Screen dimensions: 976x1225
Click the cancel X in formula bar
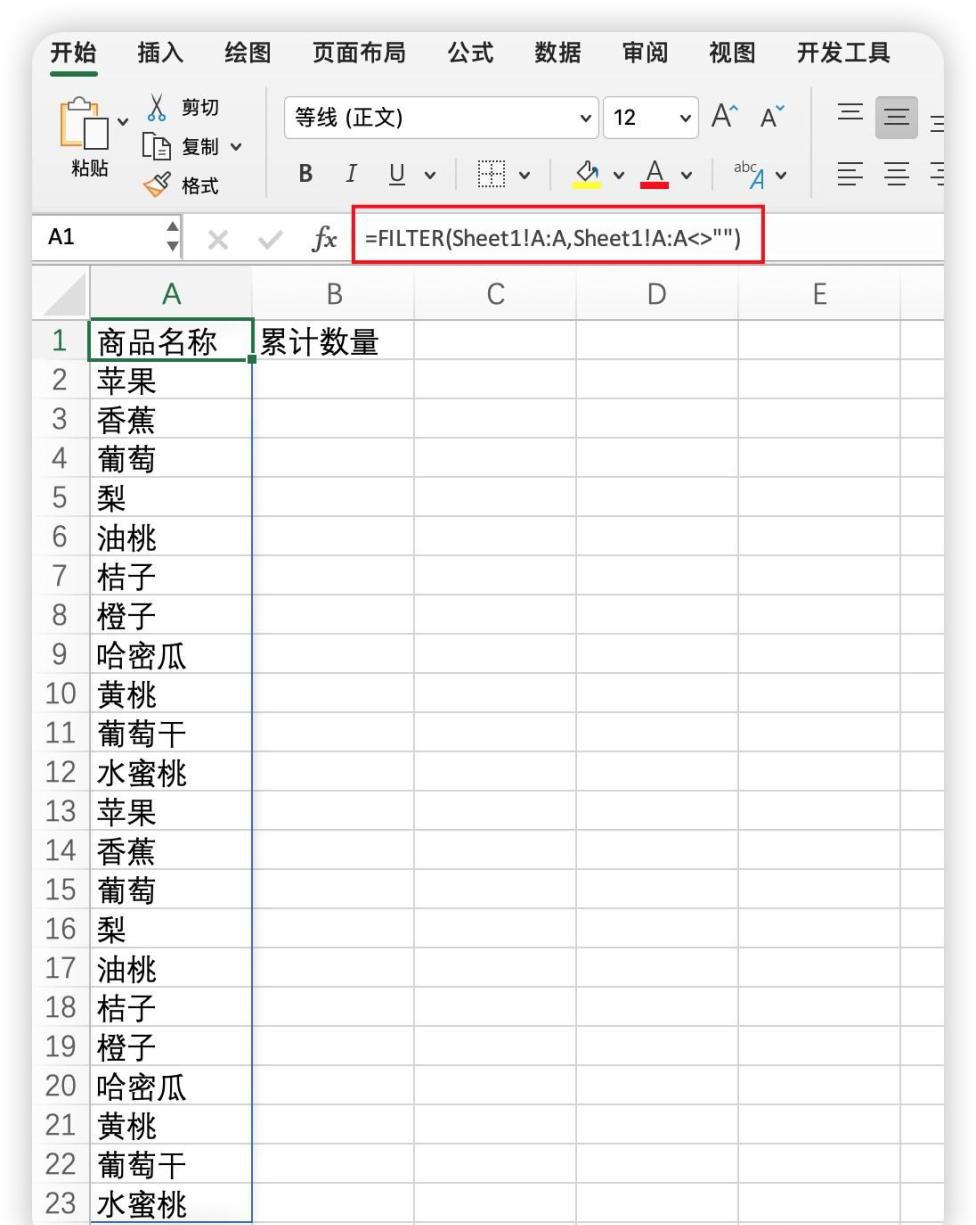[218, 238]
